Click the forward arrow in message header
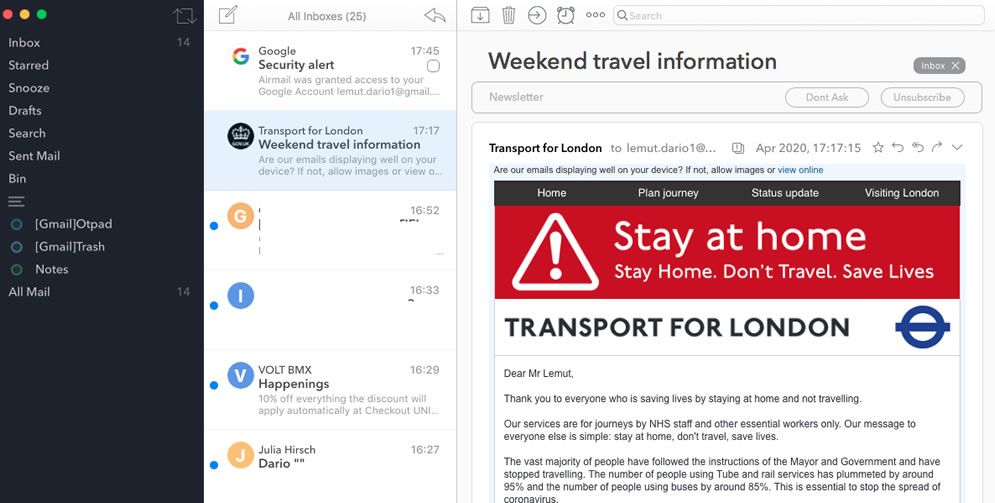 [937, 148]
